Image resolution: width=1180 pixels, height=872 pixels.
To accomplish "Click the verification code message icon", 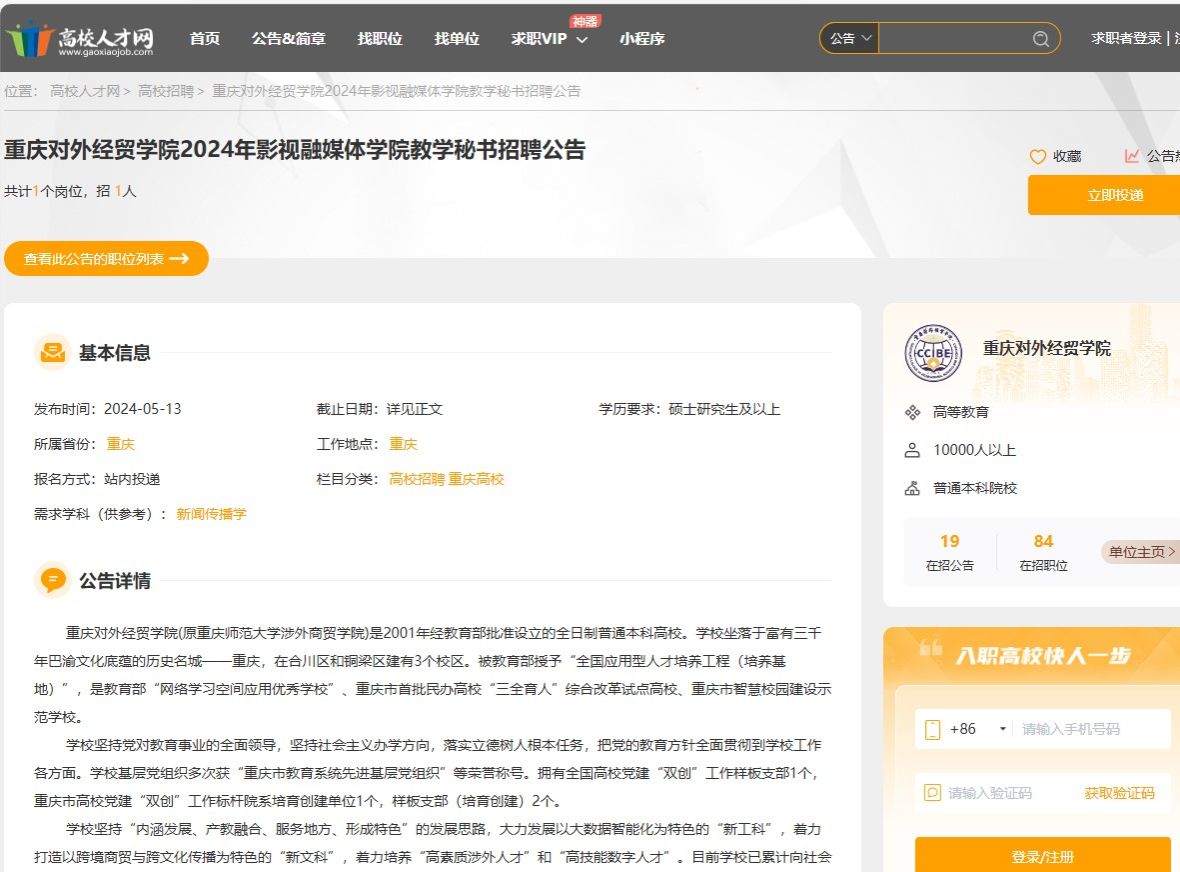I will pos(932,793).
